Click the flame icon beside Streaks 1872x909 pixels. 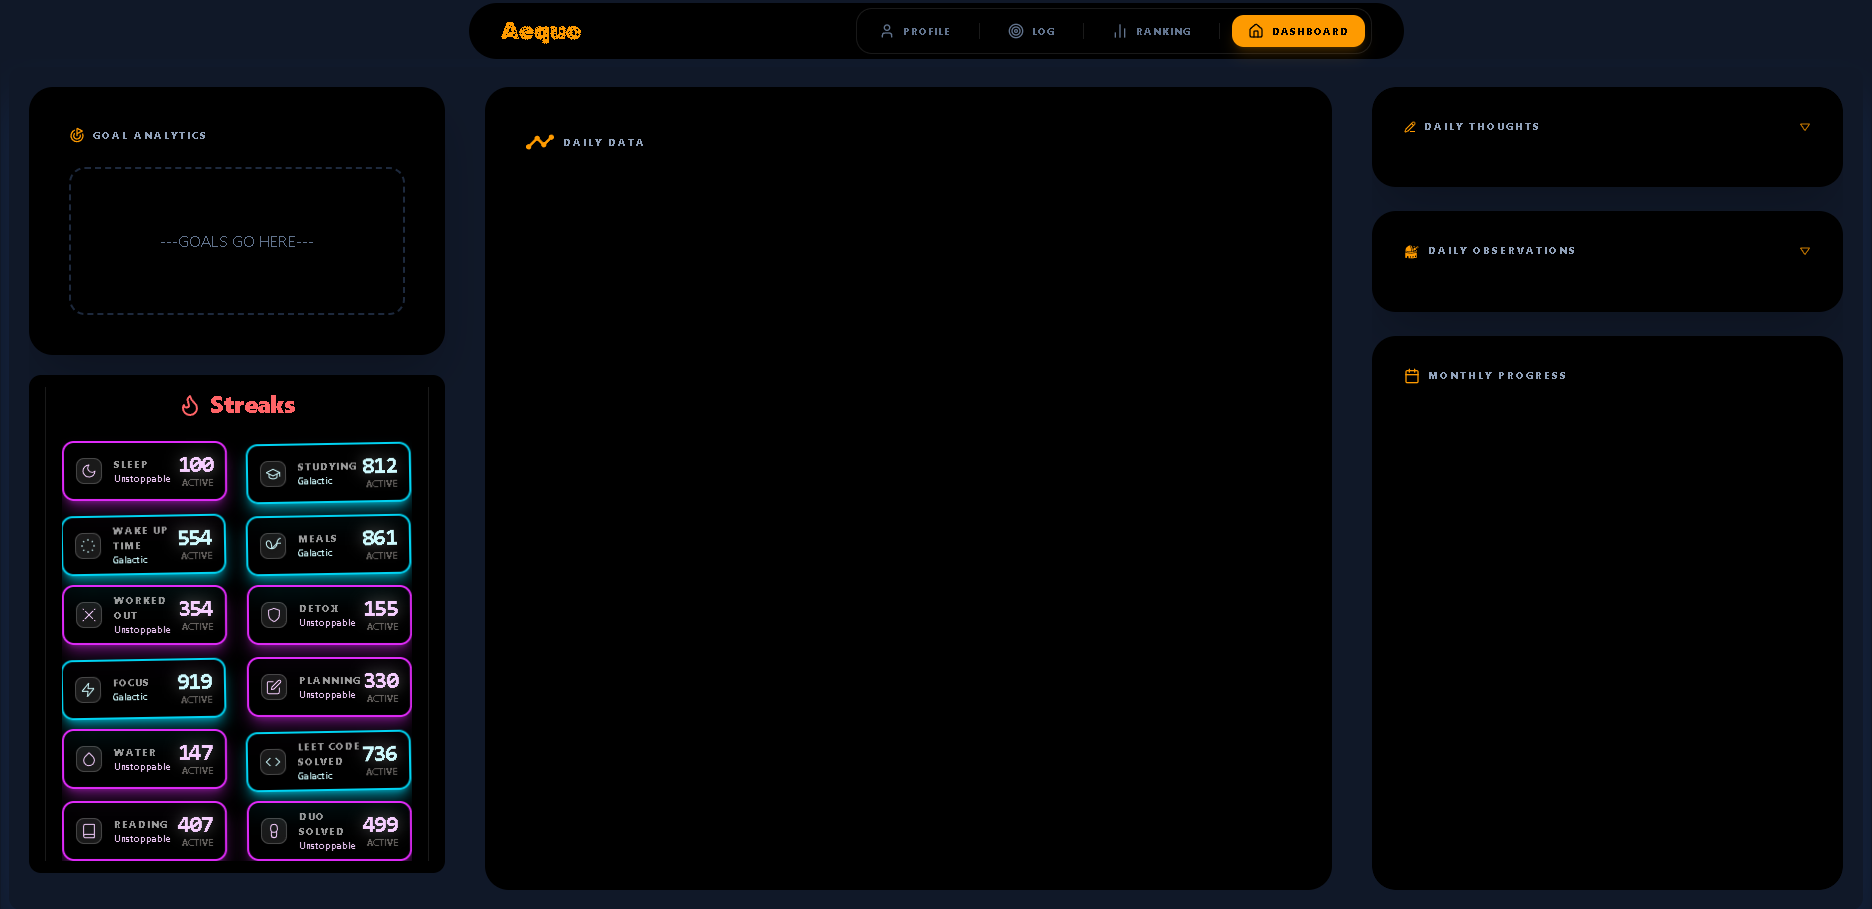tap(190, 405)
